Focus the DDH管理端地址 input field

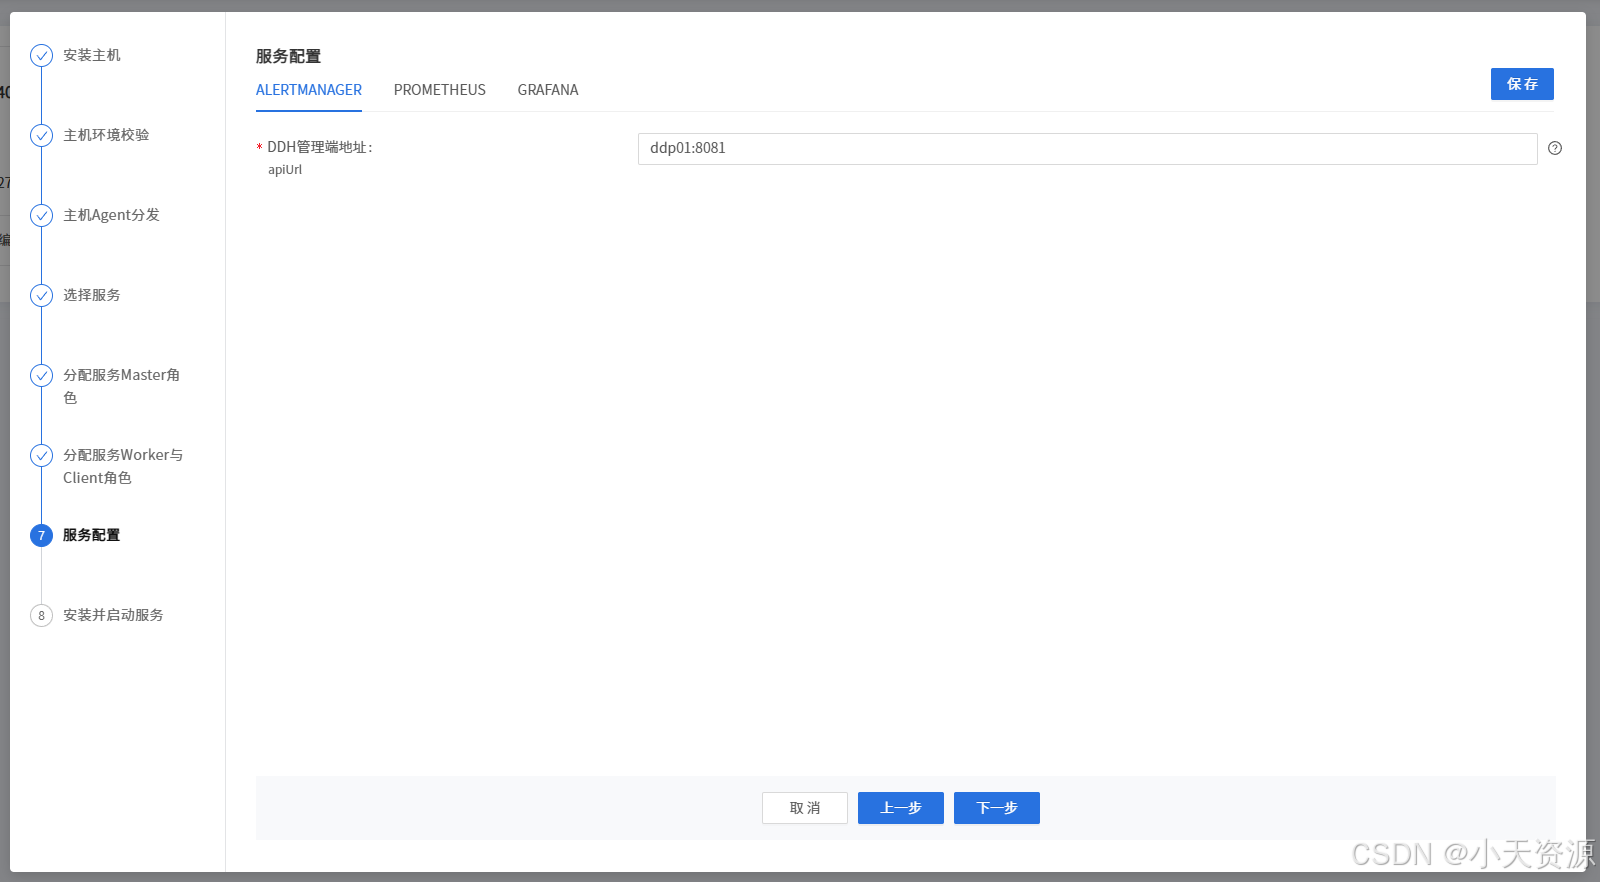click(1086, 148)
